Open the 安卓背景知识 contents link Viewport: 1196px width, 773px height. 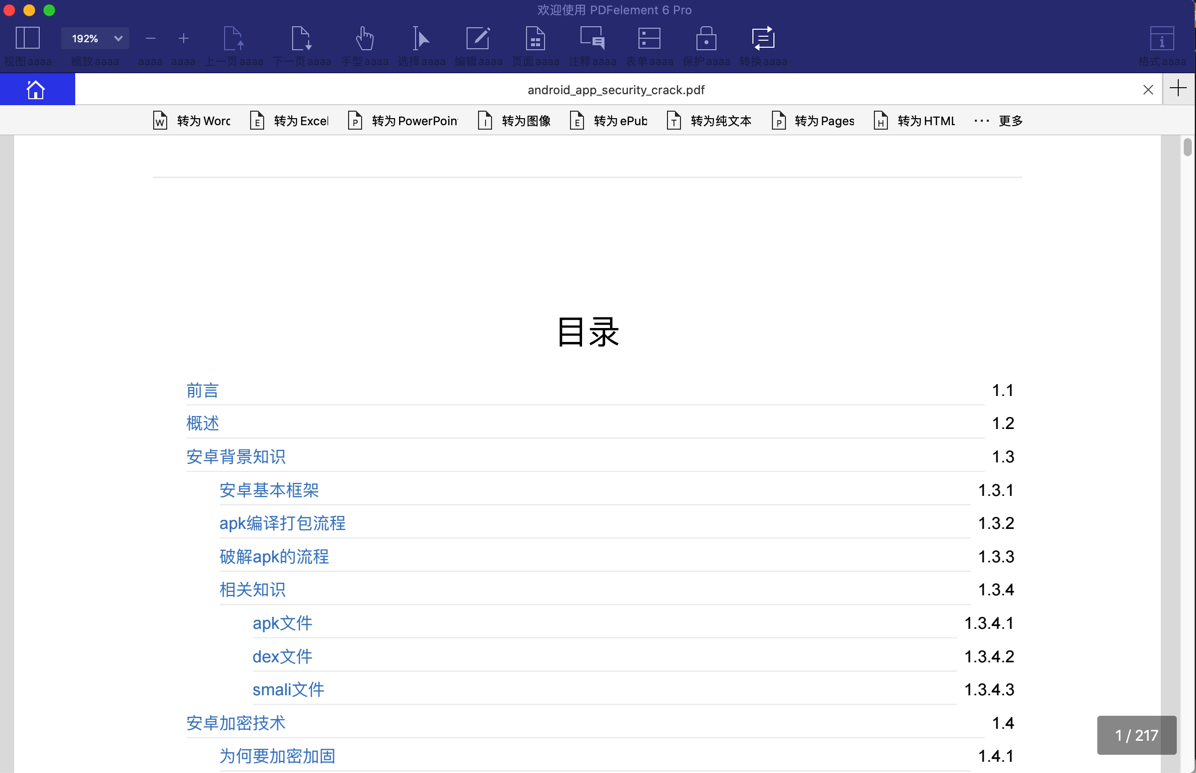pyautogui.click(x=236, y=457)
